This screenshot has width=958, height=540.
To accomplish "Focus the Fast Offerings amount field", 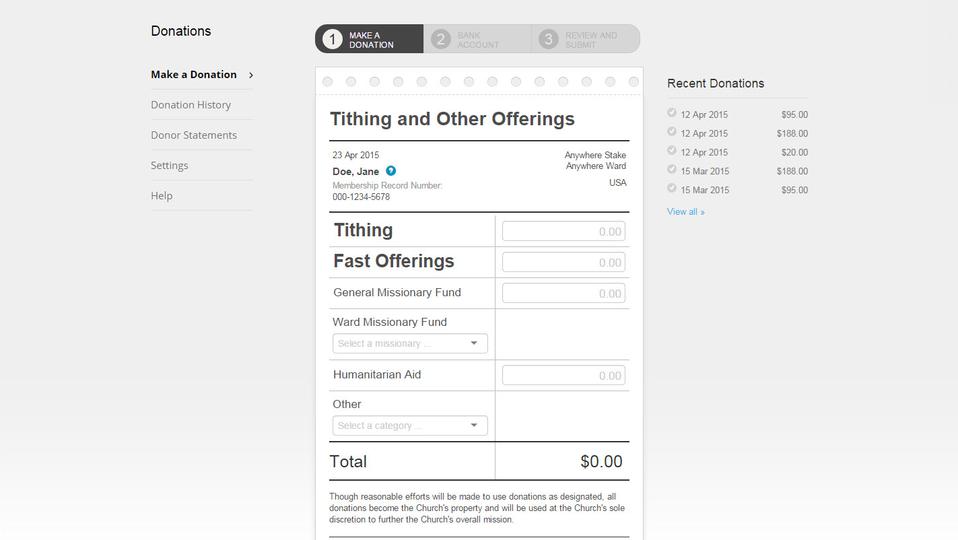I will (x=563, y=262).
